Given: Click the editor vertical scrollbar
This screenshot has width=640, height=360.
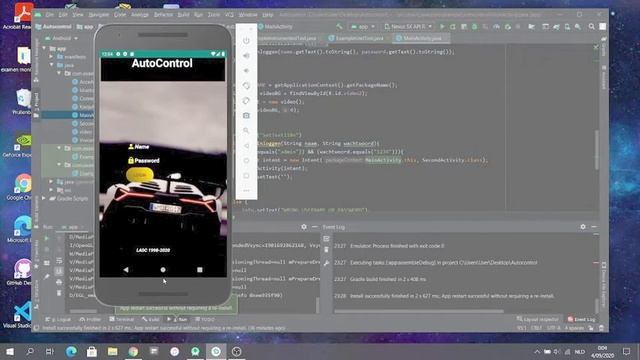Looking at the screenshot, I should coord(597,149).
